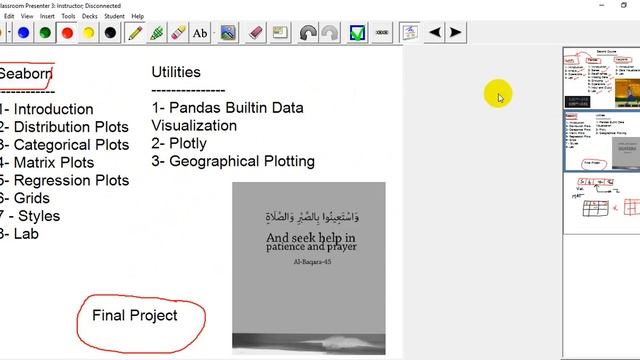The height and width of the screenshot is (360, 640).
Task: Open the View menu
Action: (27, 16)
